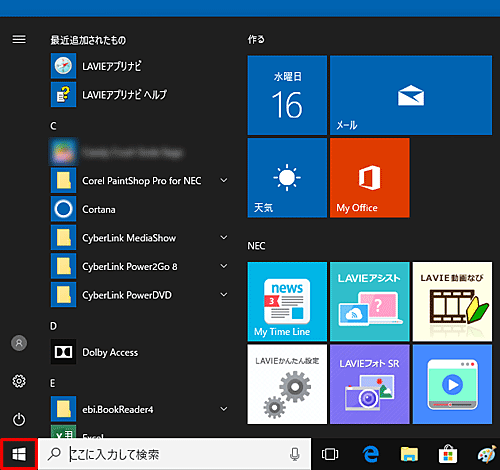Launch Microsoft Edge from taskbar
Image resolution: width=500 pixels, height=470 pixels.
[x=371, y=454]
